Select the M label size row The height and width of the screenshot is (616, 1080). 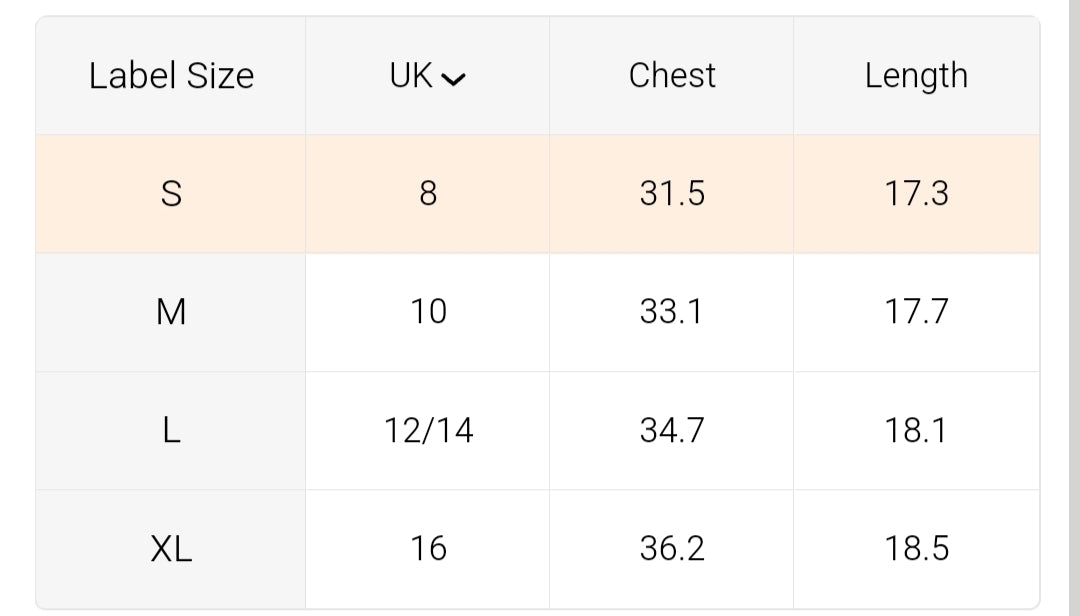pyautogui.click(x=171, y=312)
